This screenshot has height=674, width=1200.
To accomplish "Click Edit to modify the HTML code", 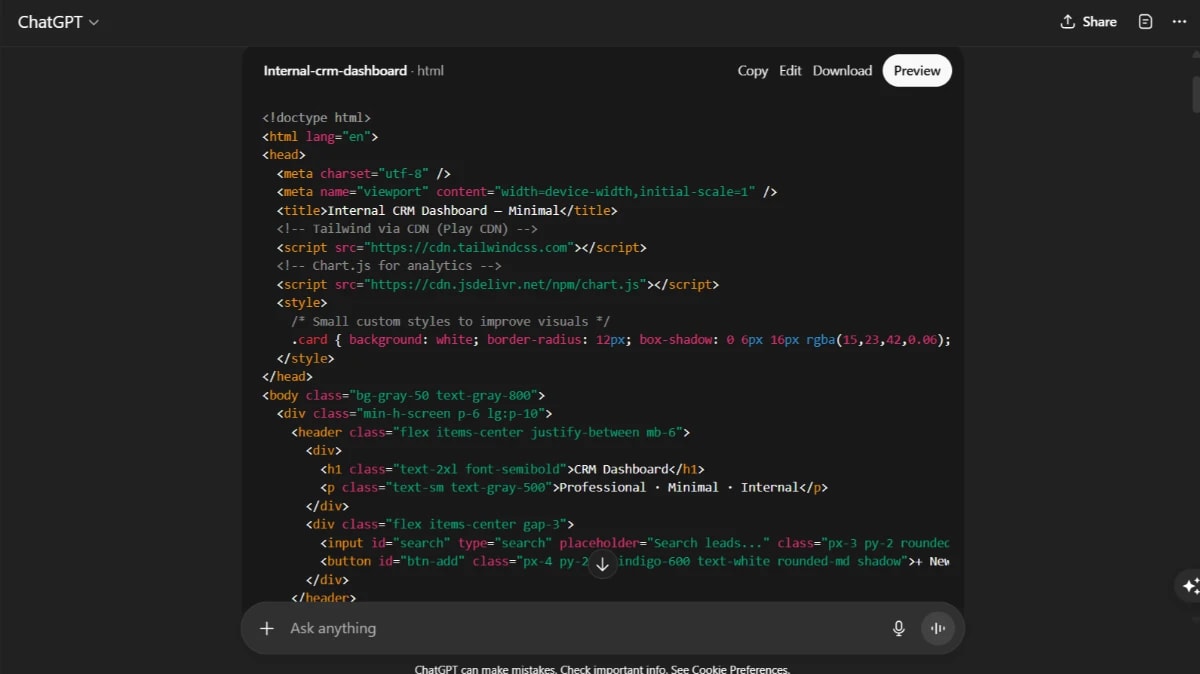I will click(x=790, y=70).
